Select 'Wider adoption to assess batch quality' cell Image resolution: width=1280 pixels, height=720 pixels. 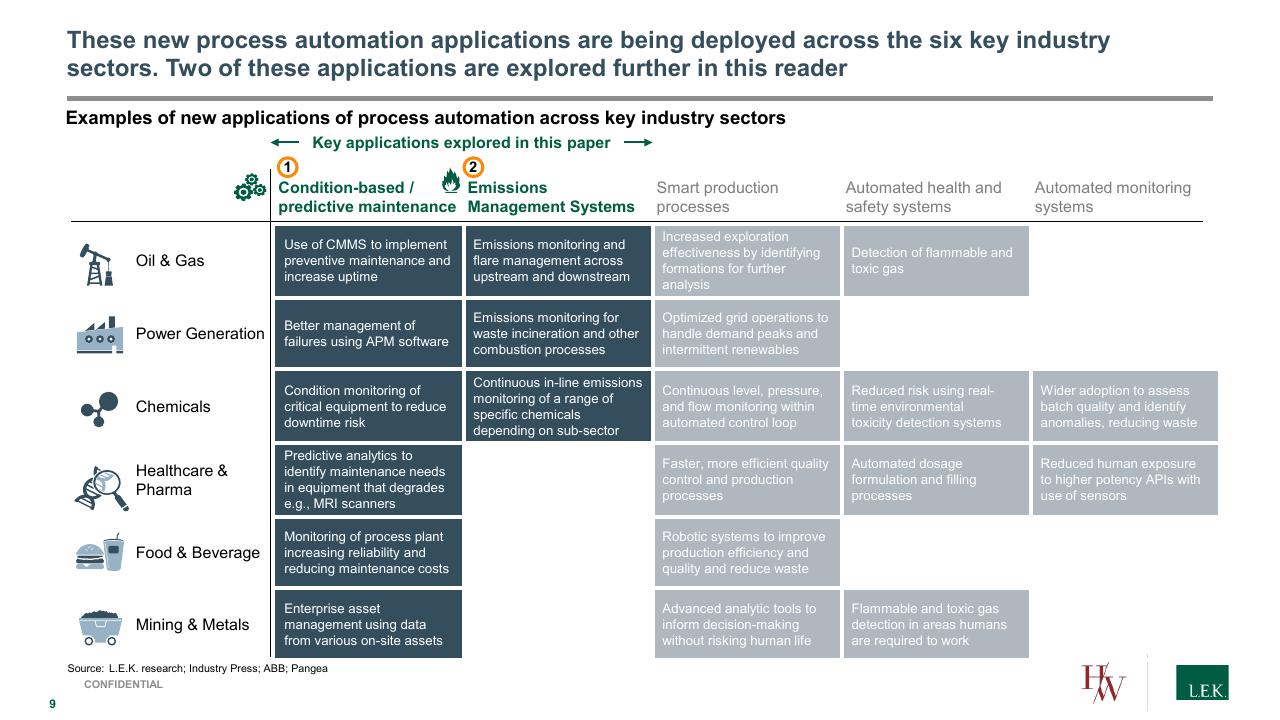tap(1125, 406)
